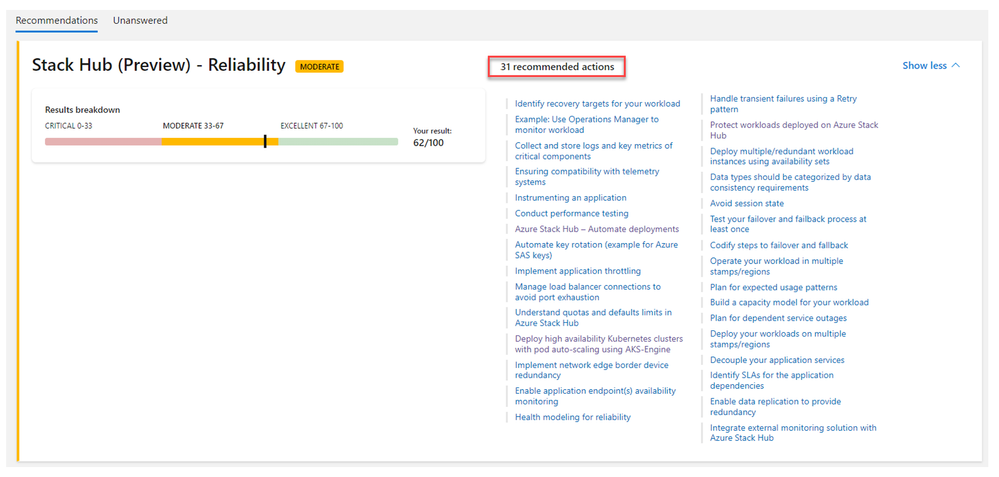
Task: Open Avoid session state link
Action: point(747,203)
